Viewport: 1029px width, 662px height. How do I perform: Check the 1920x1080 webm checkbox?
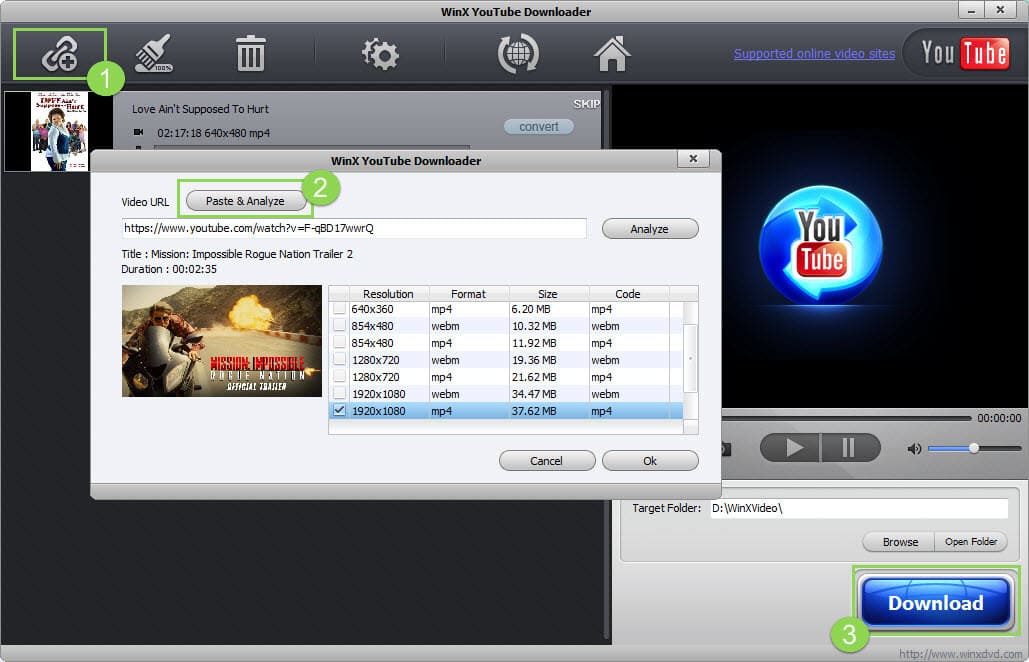pos(339,394)
